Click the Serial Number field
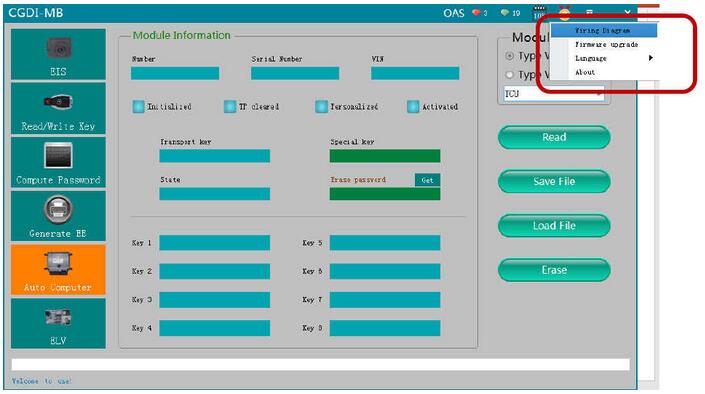Screen dimensions: 705x394 [x=295, y=73]
